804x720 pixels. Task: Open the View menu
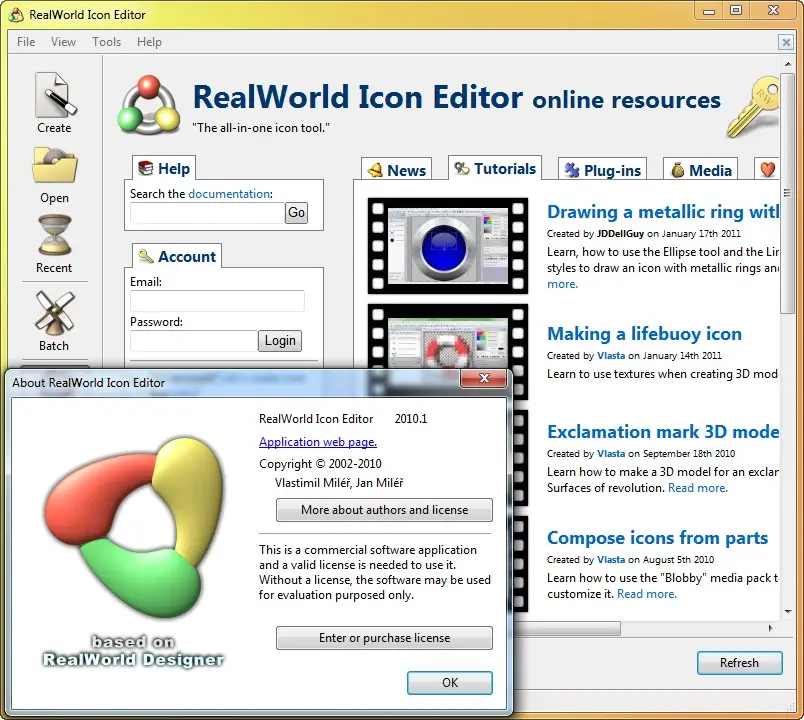[63, 42]
